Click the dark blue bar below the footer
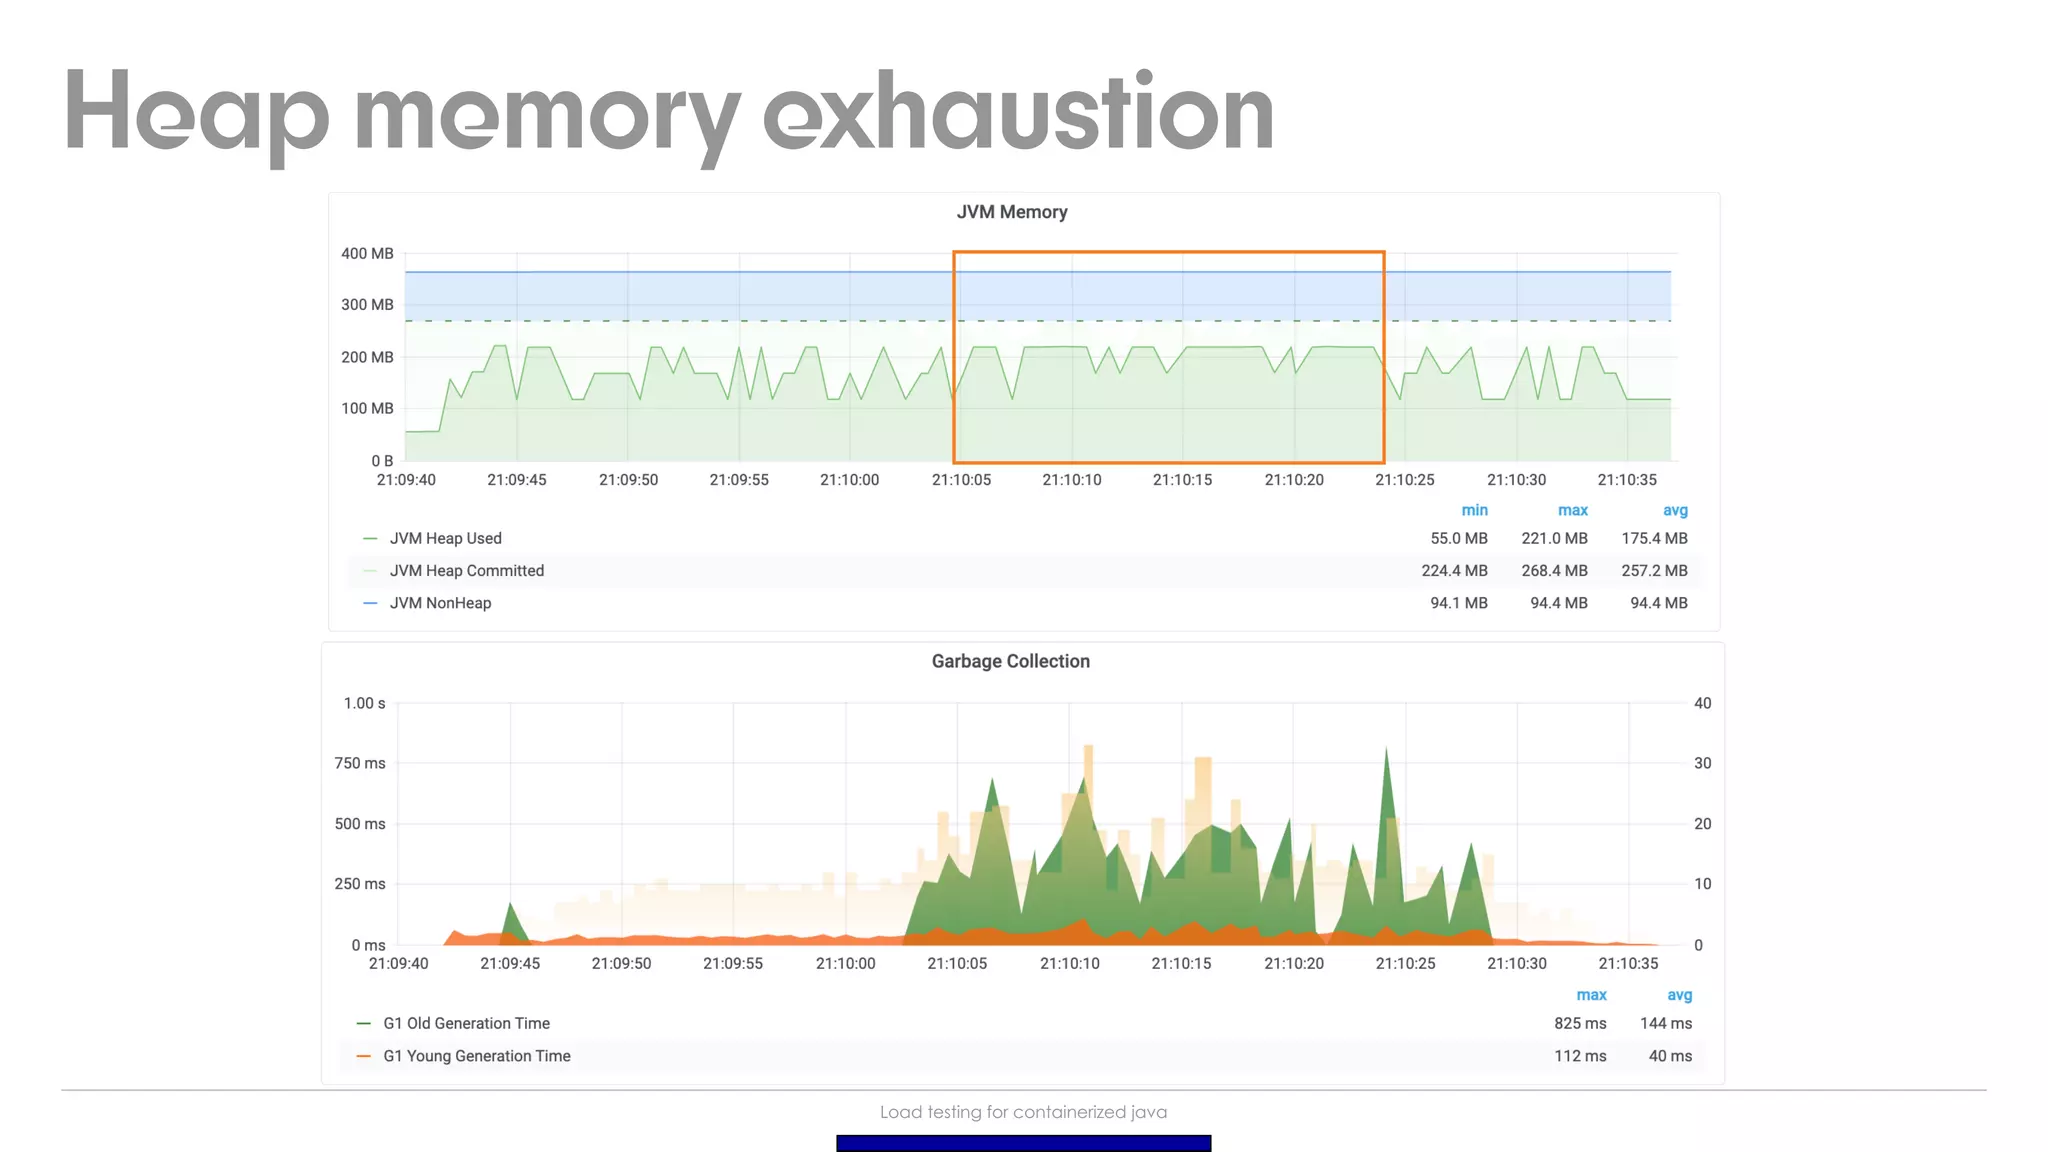This screenshot has height=1152, width=2048. coord(1023,1143)
